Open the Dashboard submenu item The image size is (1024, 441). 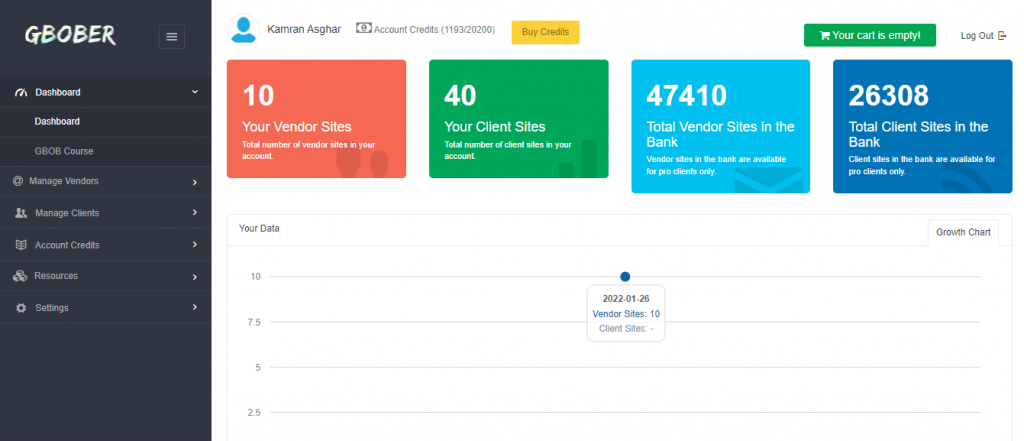tap(106, 122)
